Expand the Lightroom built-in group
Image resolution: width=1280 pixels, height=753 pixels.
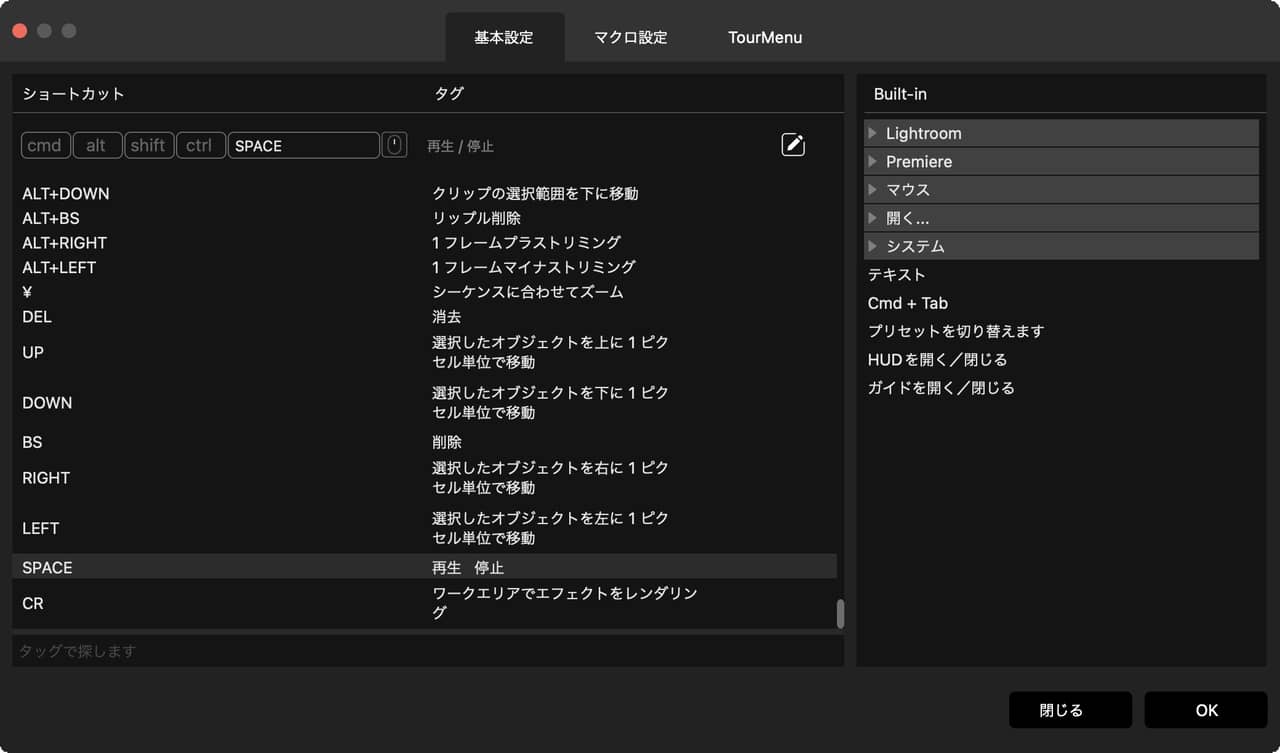[x=873, y=133]
